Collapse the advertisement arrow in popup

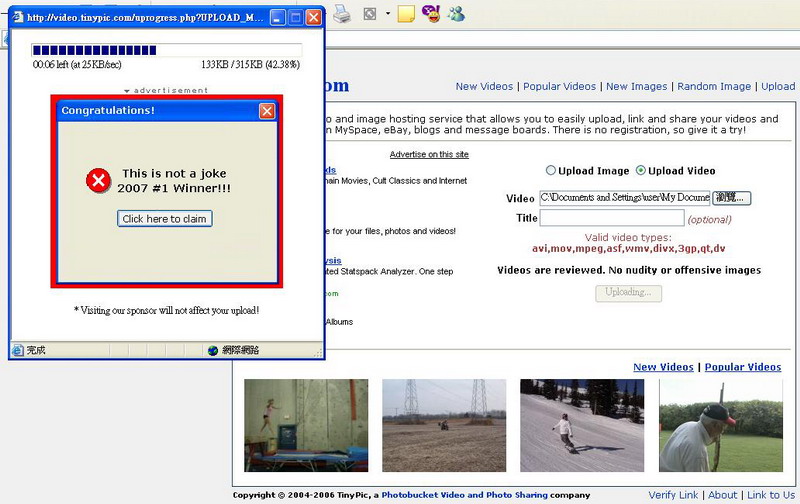128,91
